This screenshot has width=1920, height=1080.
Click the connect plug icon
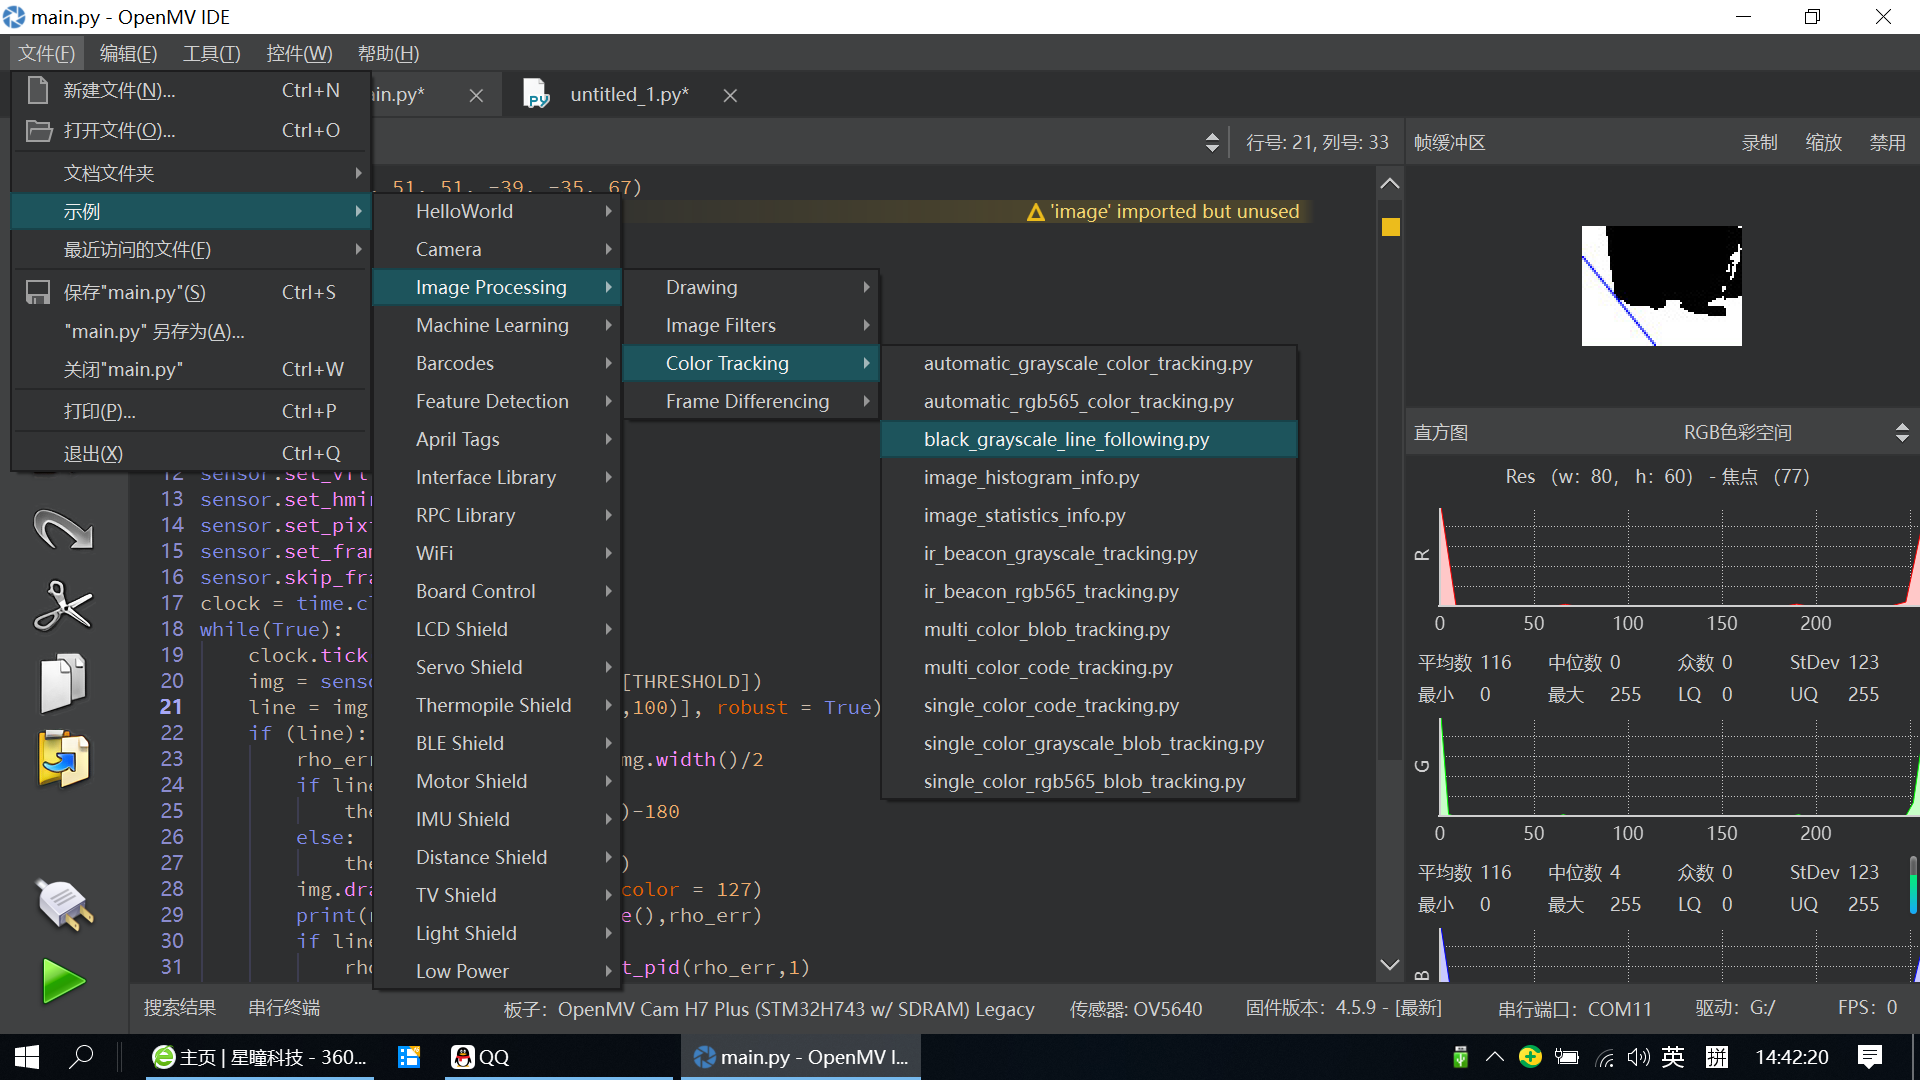tap(65, 904)
